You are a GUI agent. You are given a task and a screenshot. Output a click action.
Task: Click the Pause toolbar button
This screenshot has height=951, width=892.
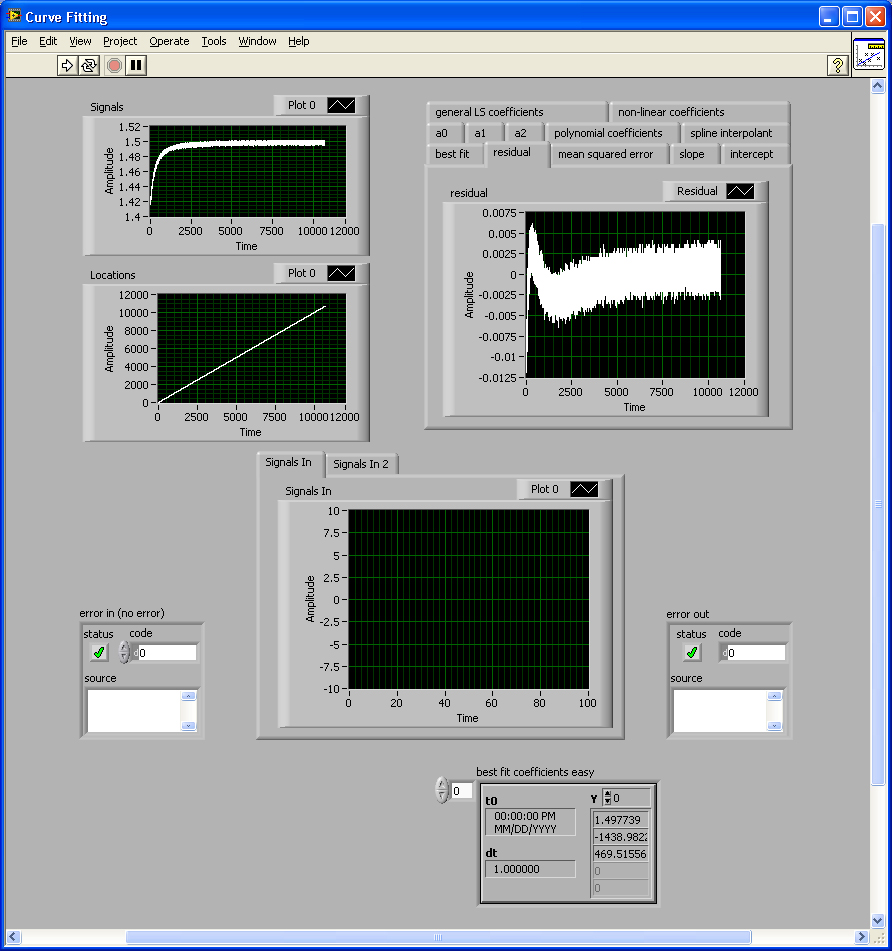[137, 65]
